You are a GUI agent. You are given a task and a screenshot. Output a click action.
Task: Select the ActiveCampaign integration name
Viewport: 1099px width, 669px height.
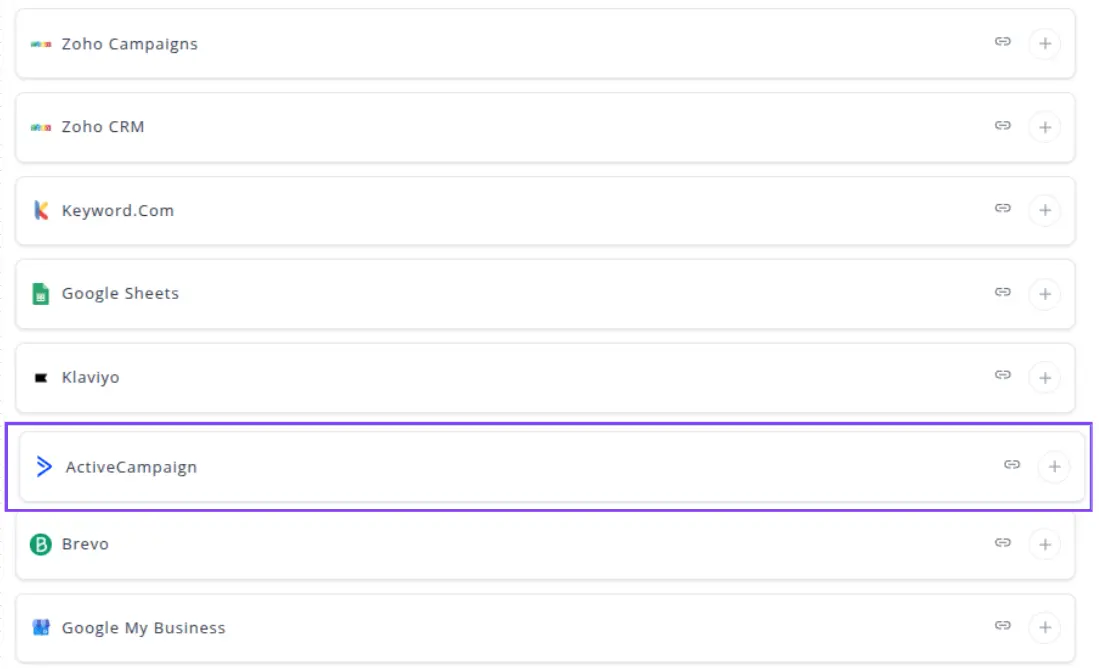pos(131,467)
